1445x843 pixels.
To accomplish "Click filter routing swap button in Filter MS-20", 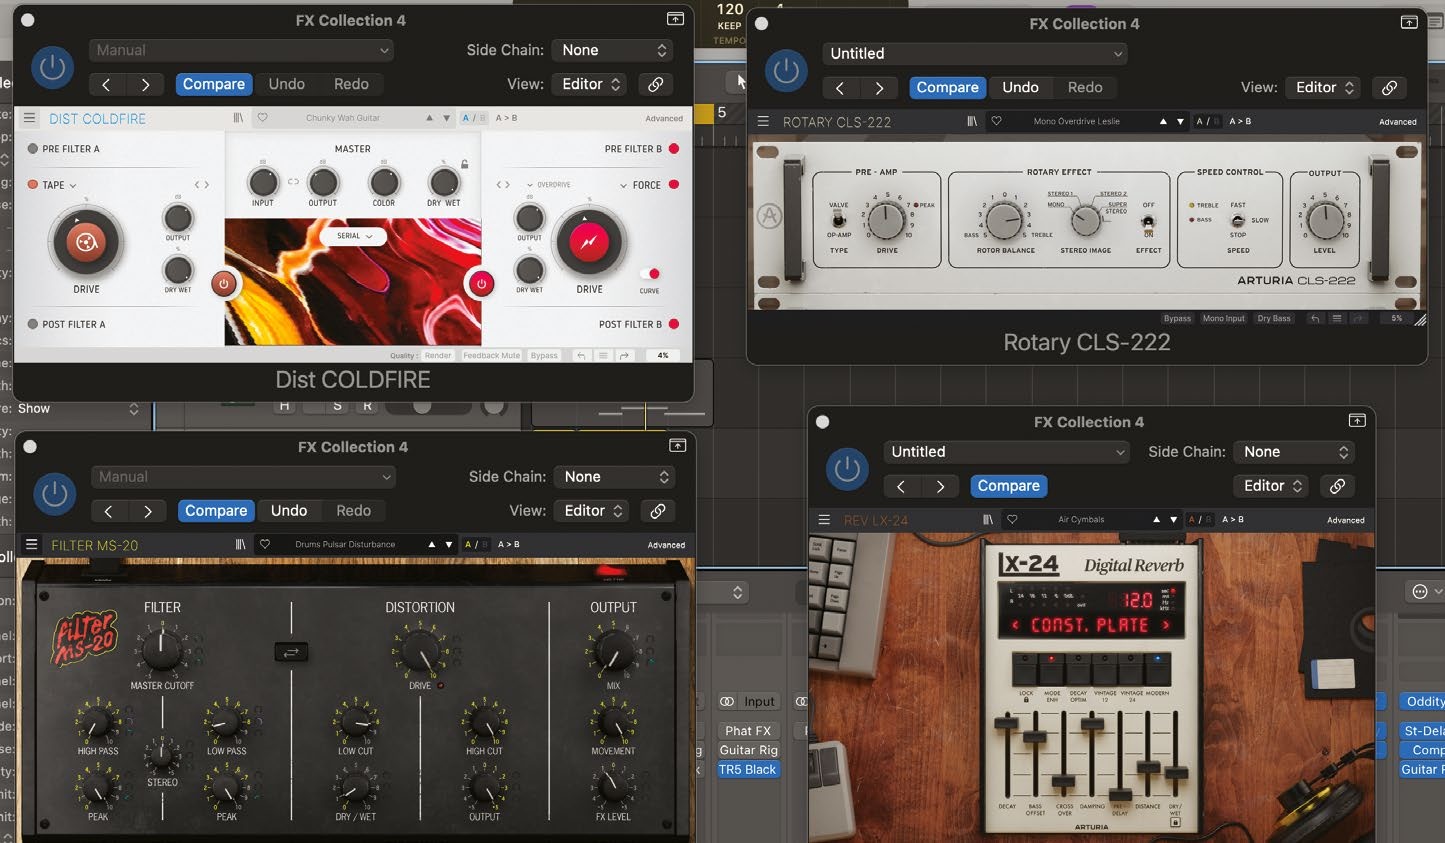I will [291, 652].
